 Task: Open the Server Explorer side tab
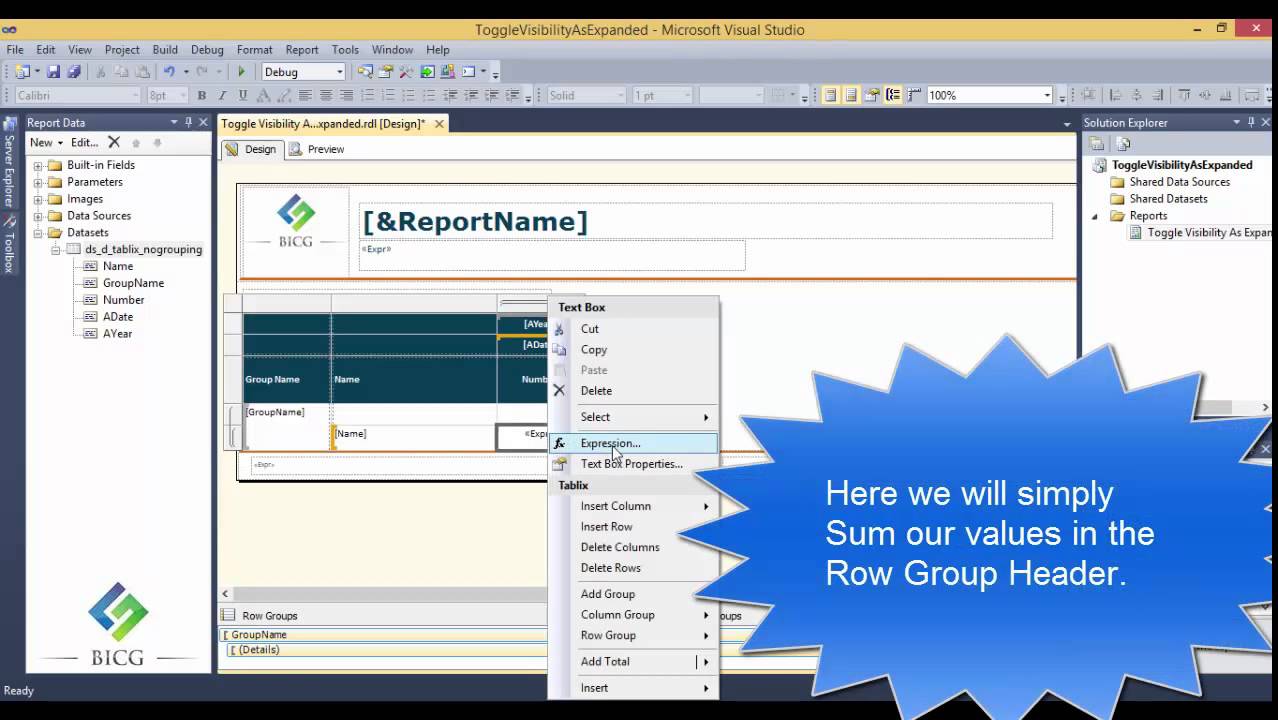click(x=9, y=163)
